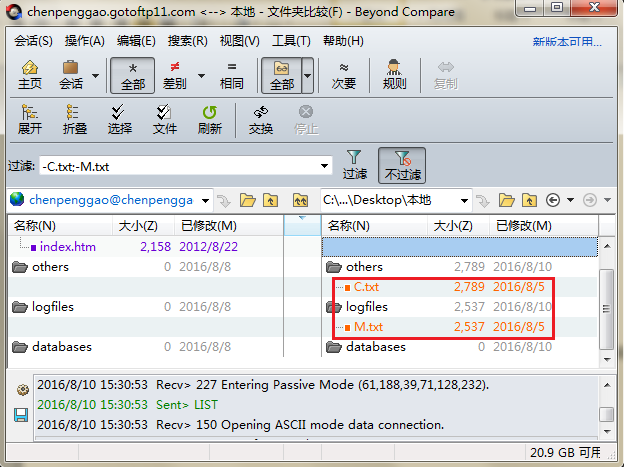This screenshot has width=624, height=467.
Task: Sort left pane by 大小(Z) column
Action: pos(143,226)
